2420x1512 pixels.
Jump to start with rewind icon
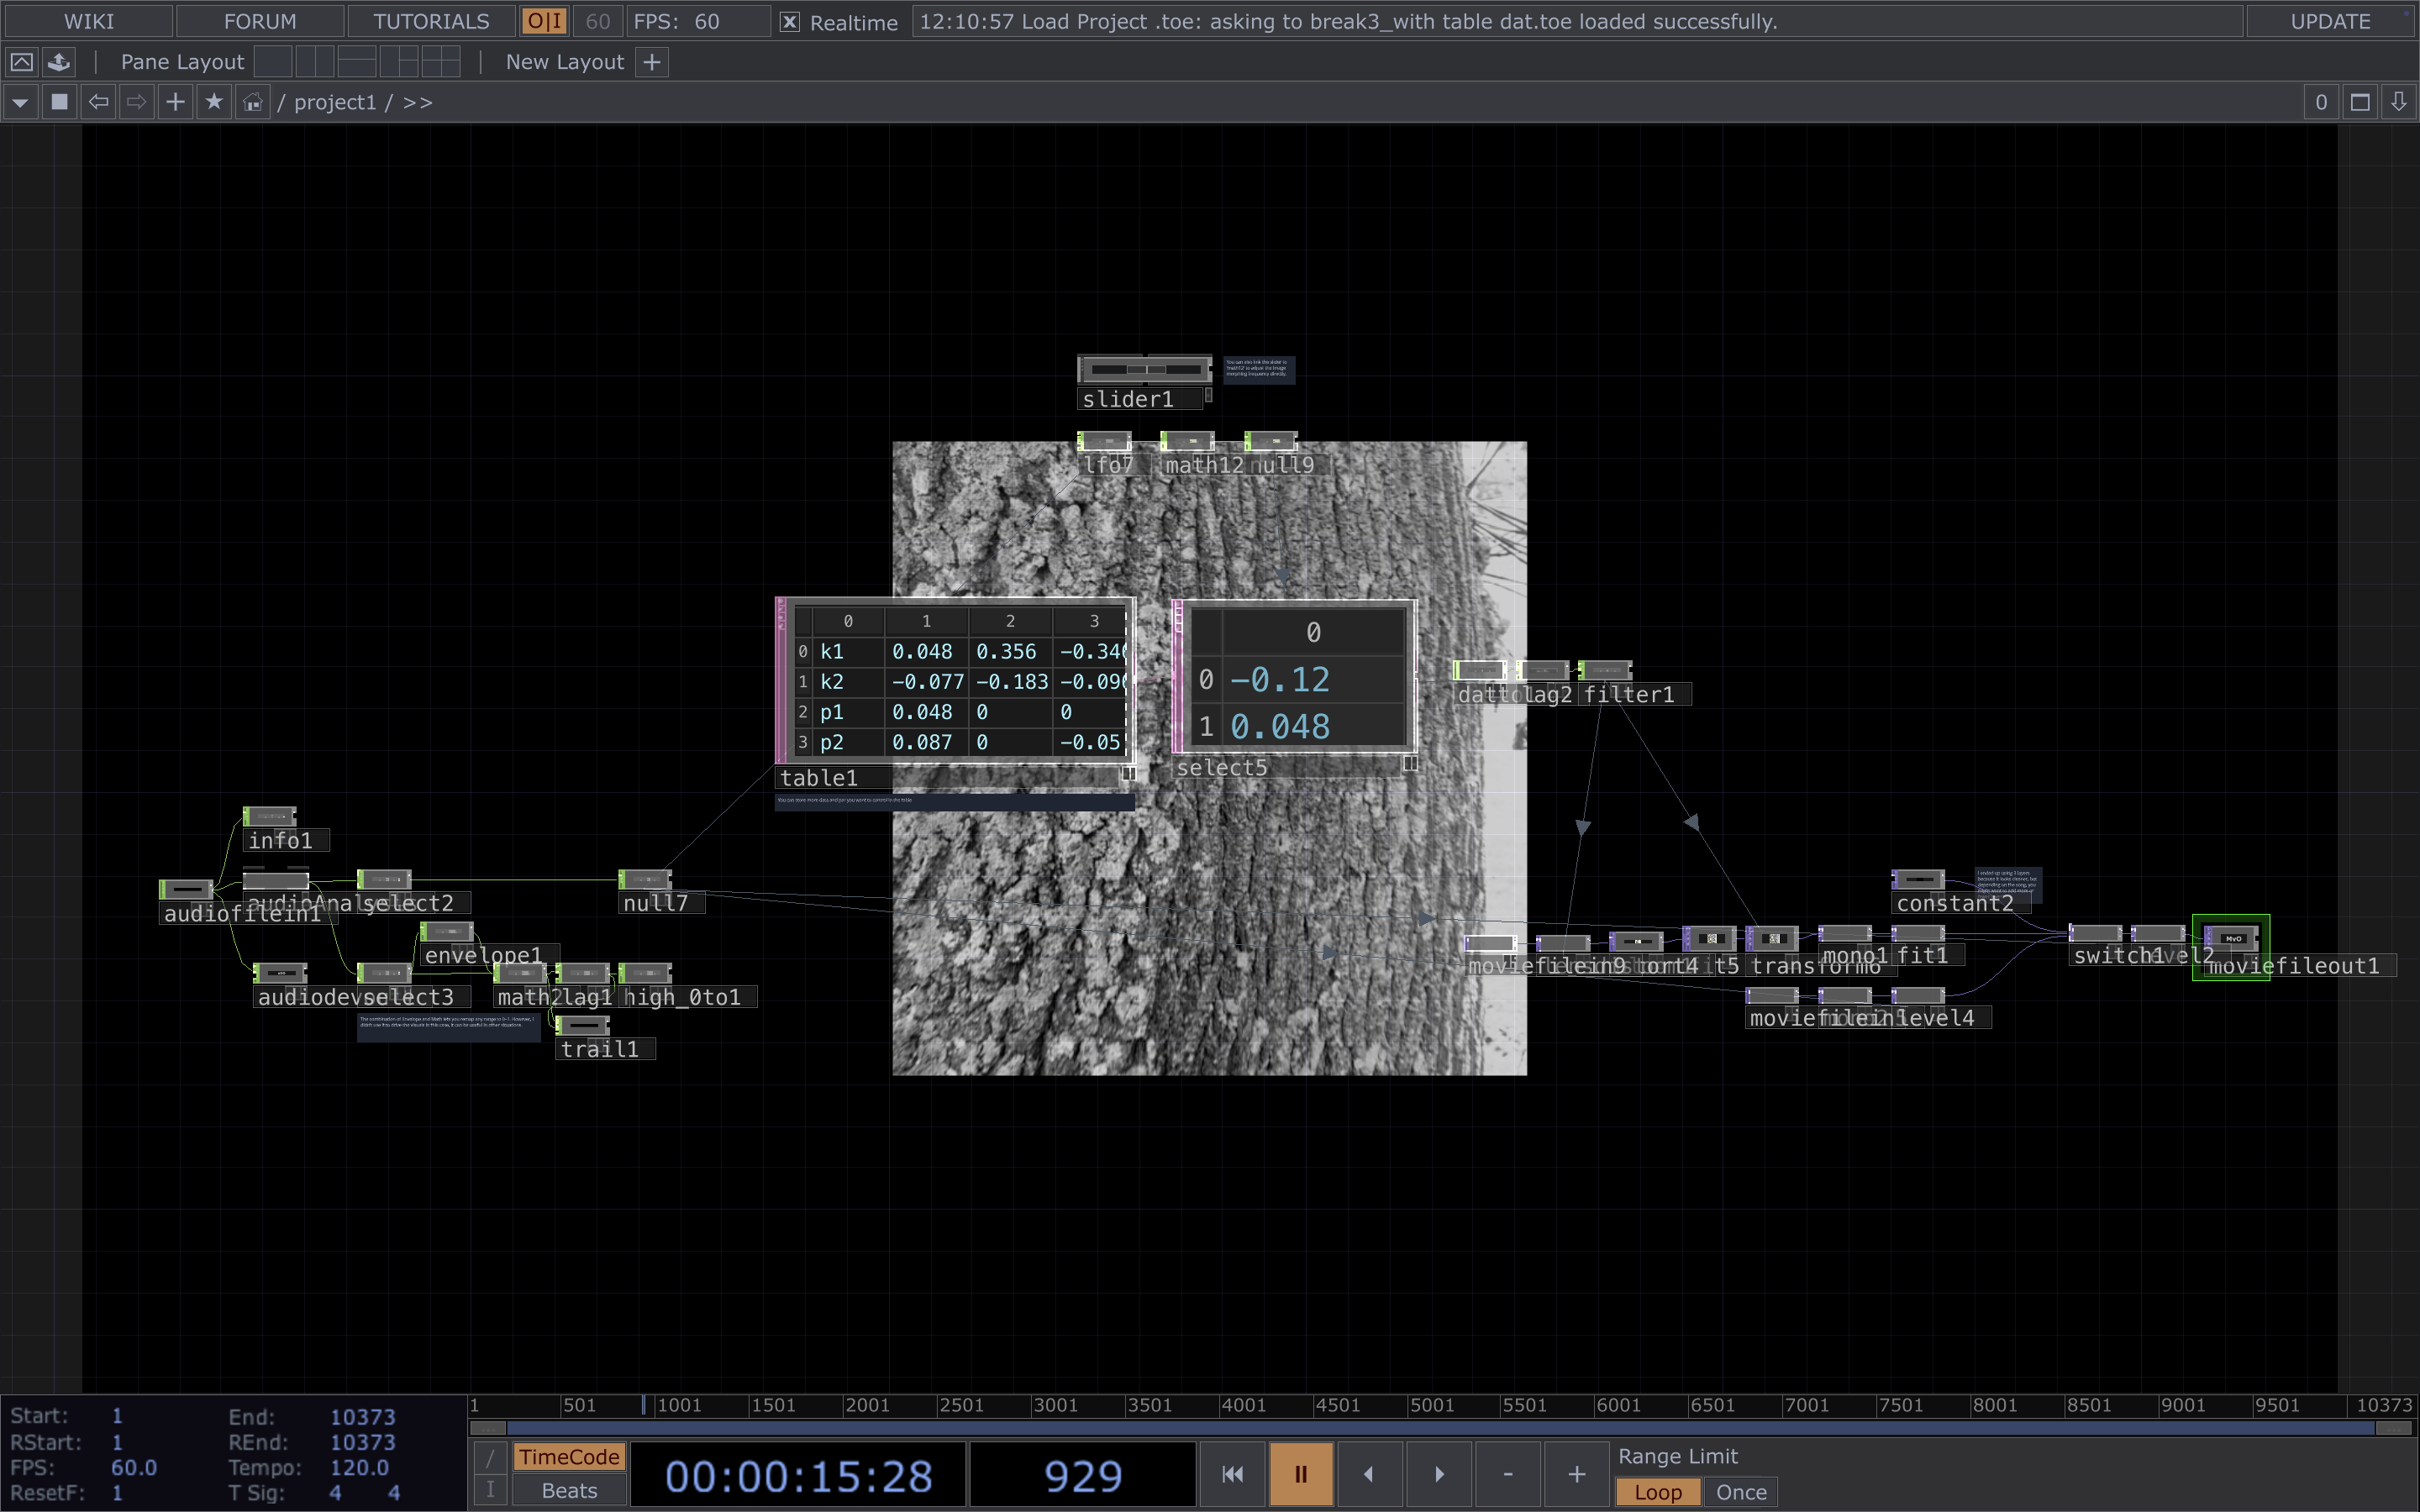point(1232,1474)
